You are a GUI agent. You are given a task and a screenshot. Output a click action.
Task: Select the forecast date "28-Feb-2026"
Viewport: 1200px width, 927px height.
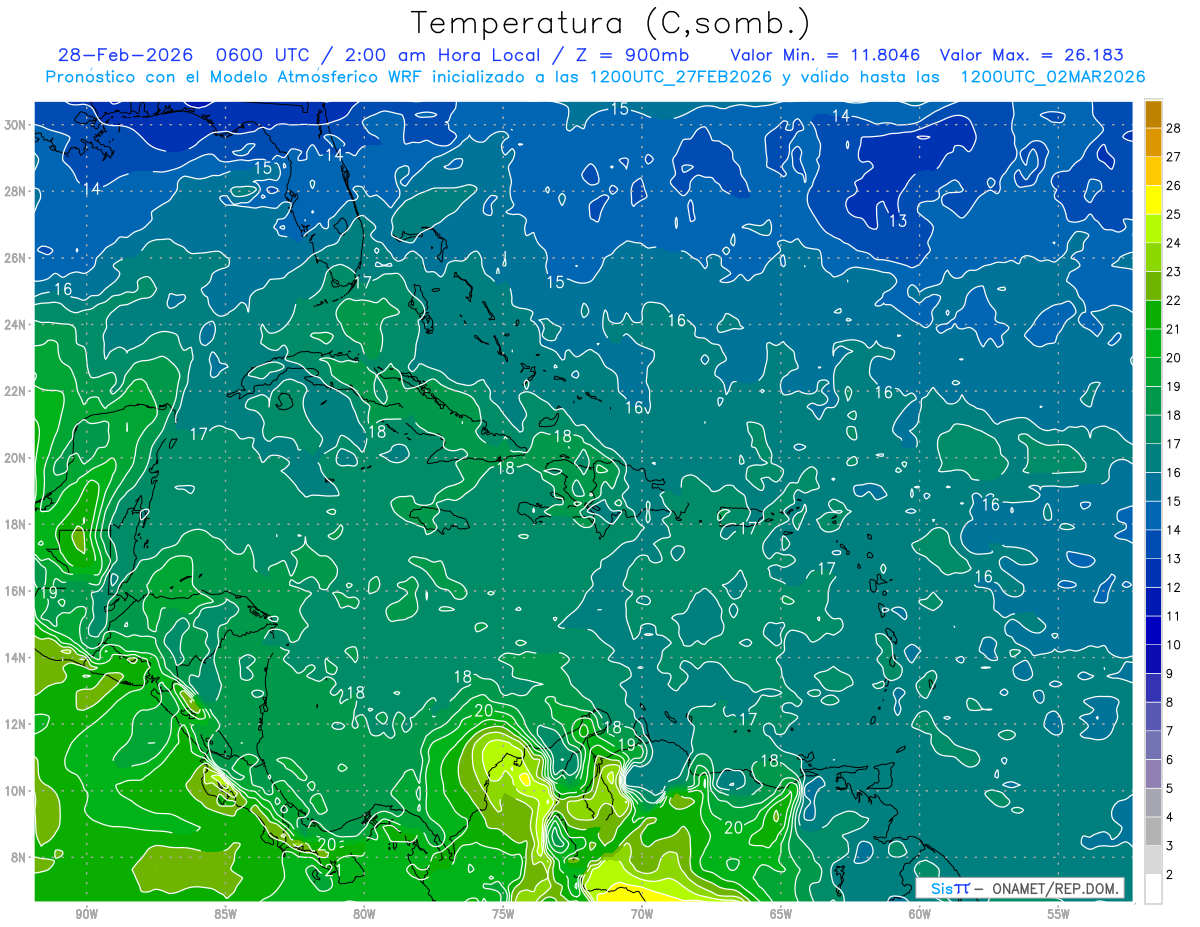(x=125, y=55)
